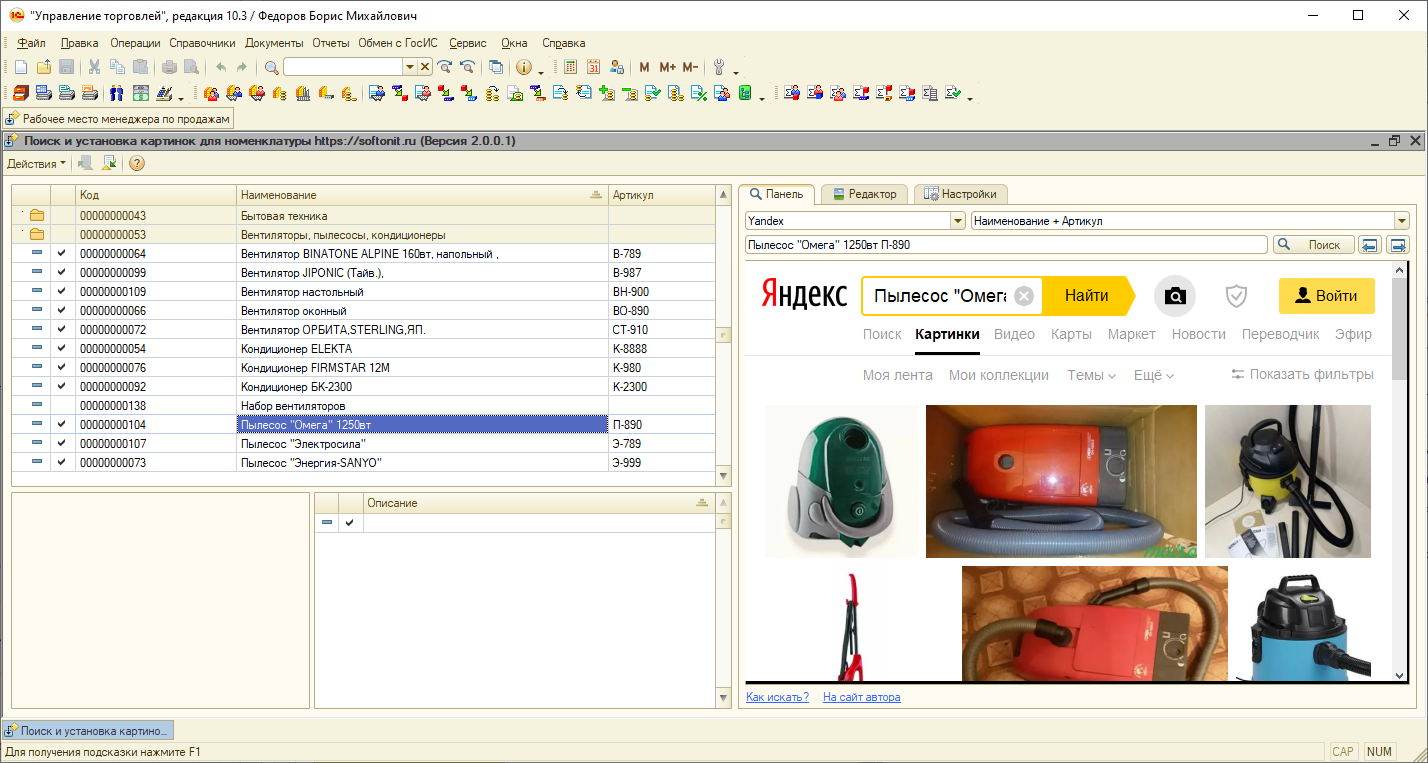The image size is (1428, 763).
Task: Open the Наименование + Артикул dropdown
Action: 1402,221
